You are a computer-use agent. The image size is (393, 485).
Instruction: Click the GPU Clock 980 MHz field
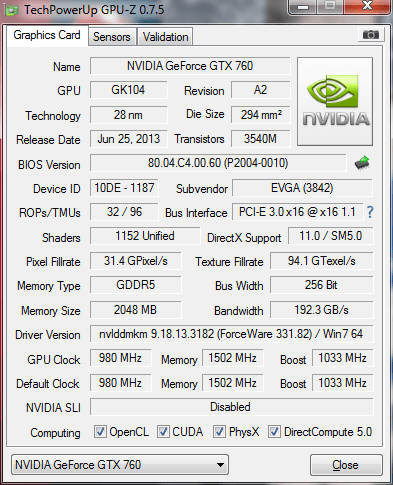click(120, 358)
